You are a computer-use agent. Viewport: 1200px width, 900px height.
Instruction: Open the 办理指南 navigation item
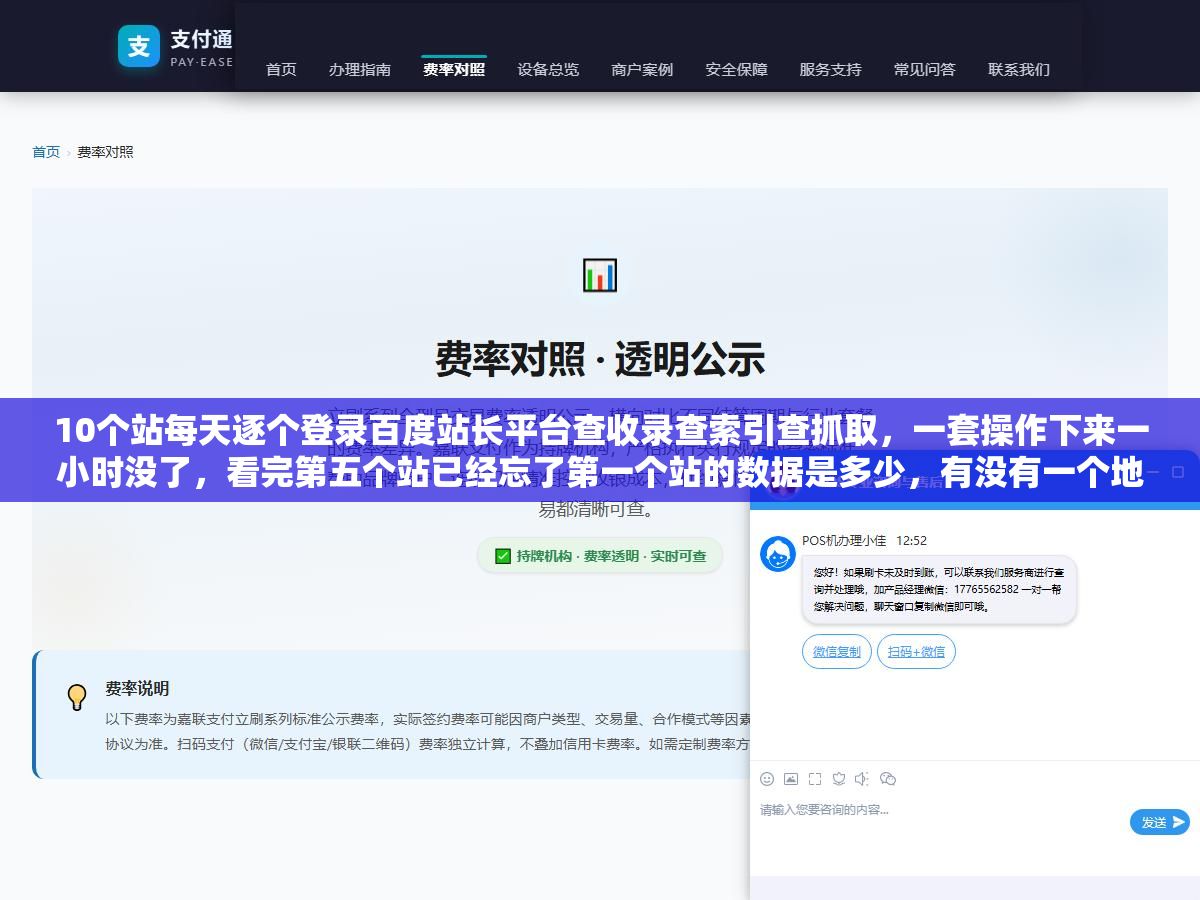[360, 69]
